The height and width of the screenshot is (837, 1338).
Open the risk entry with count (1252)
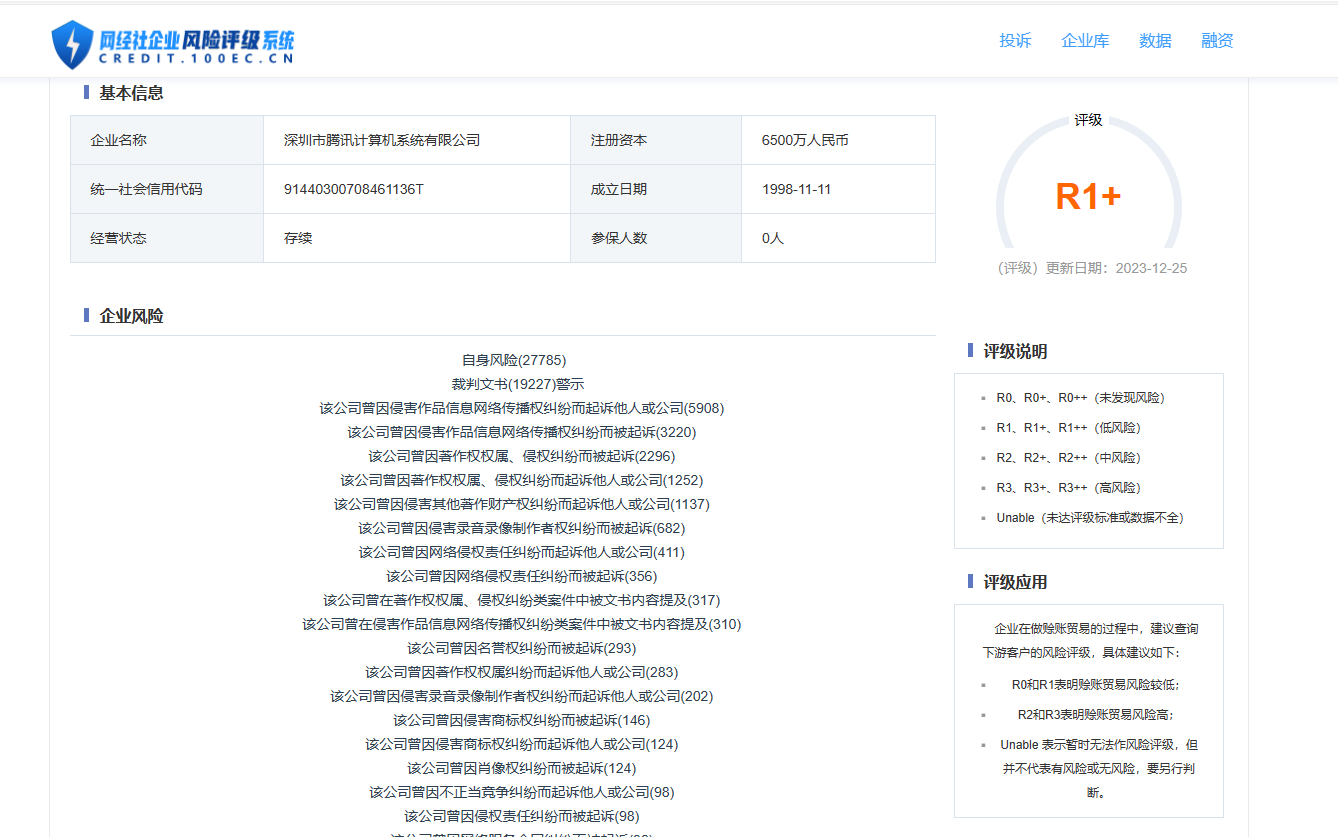[x=521, y=480]
